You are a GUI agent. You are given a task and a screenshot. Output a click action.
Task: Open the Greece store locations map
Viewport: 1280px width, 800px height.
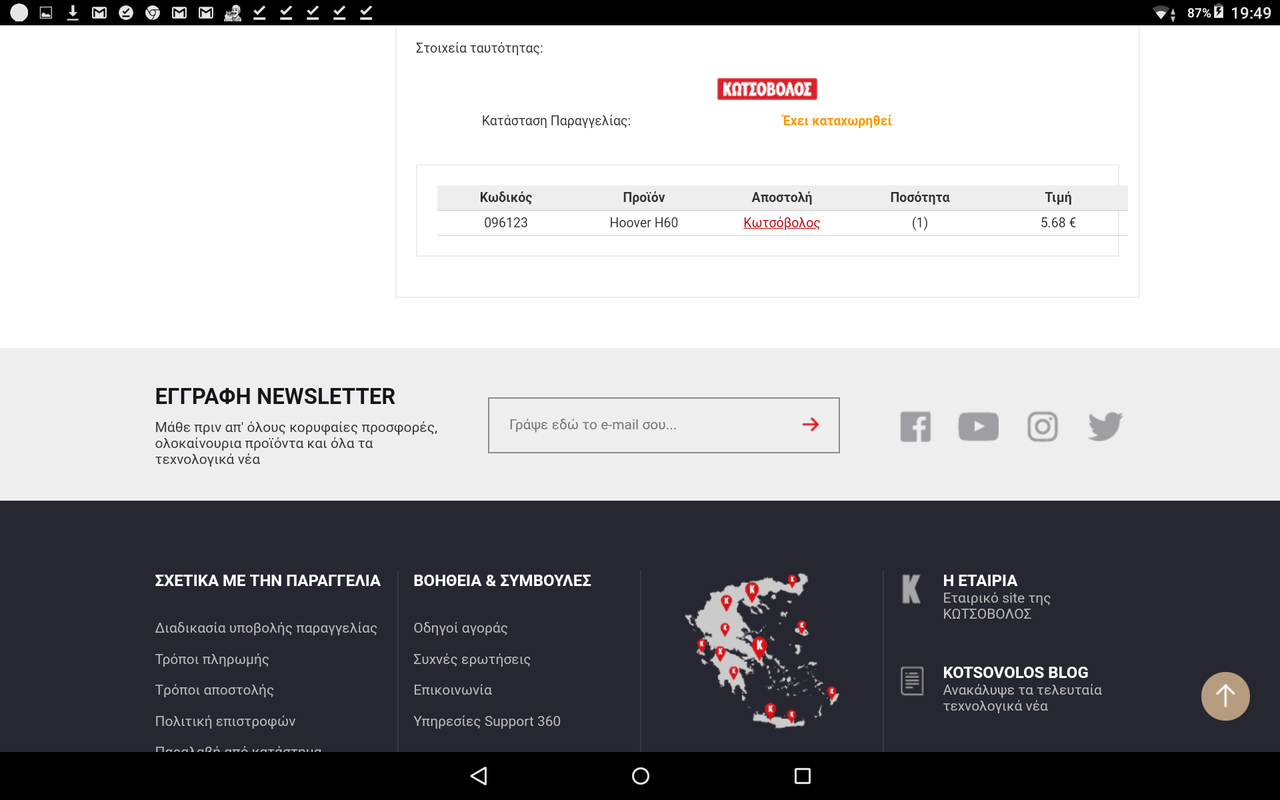tap(761, 650)
